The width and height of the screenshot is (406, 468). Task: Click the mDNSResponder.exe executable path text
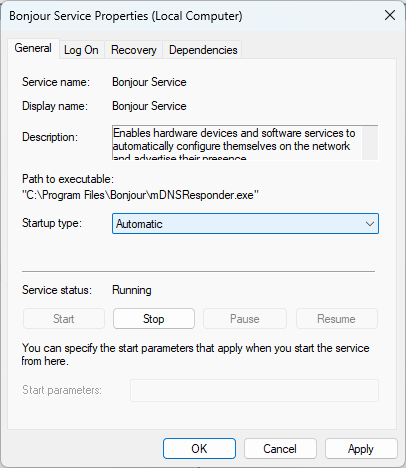coord(140,195)
